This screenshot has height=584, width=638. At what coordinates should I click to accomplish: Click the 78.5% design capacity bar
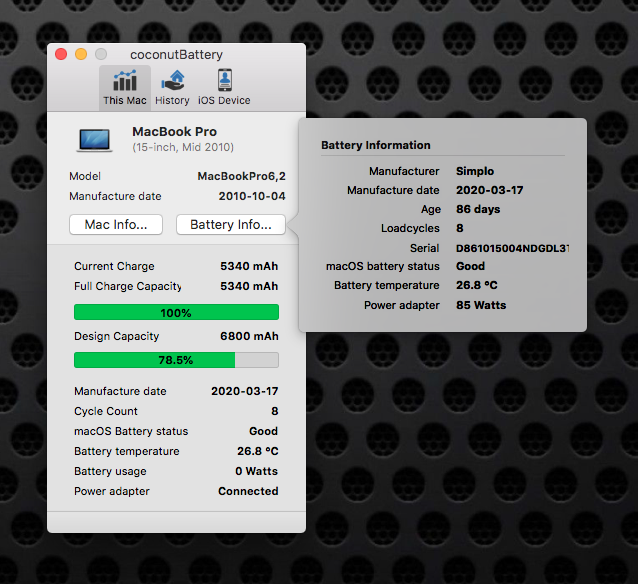coord(176,360)
